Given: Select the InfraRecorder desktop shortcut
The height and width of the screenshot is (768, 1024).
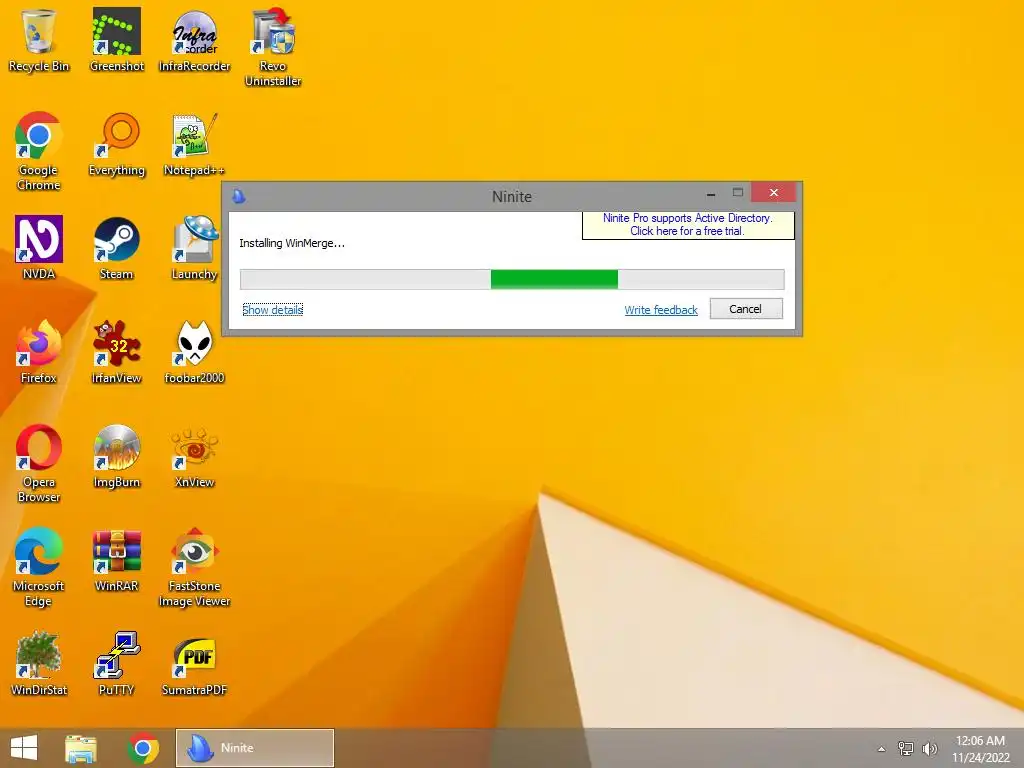Looking at the screenshot, I should pyautogui.click(x=195, y=40).
